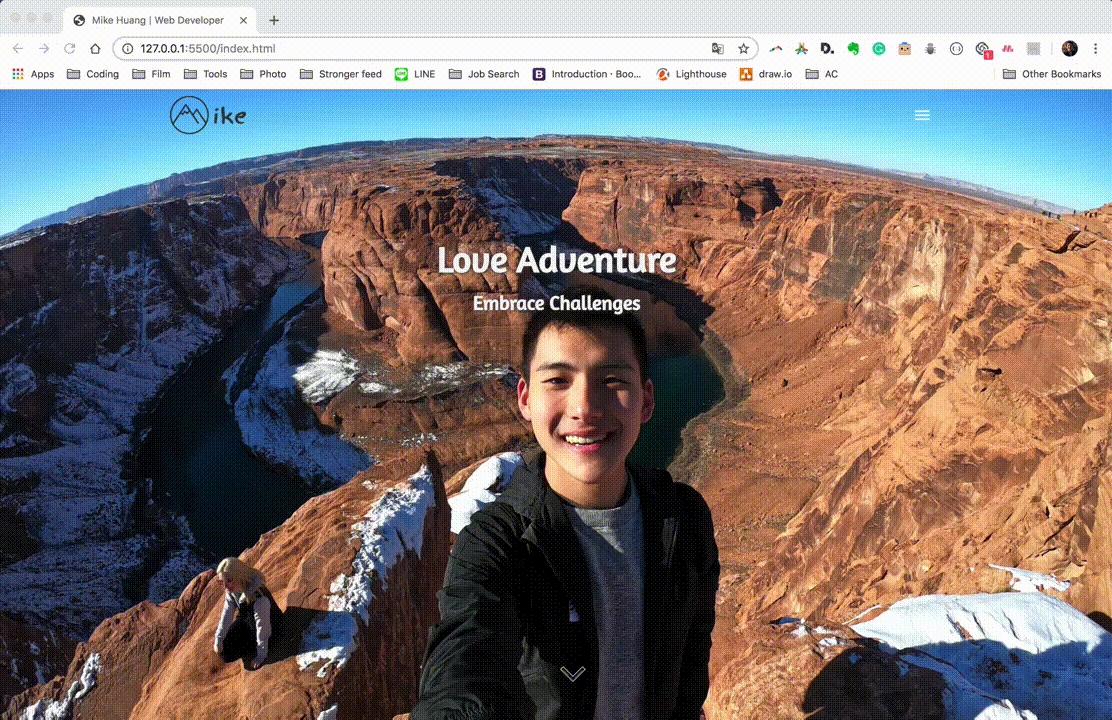Open the first rainbow-arc extension icon

click(776, 48)
